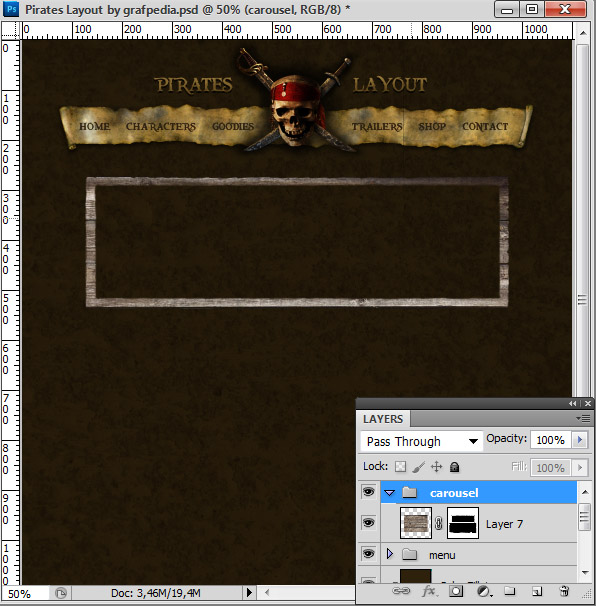Screen dimensions: 596x606
Task: Click the Photoshop Ps icon in title bar
Action: tap(11, 9)
